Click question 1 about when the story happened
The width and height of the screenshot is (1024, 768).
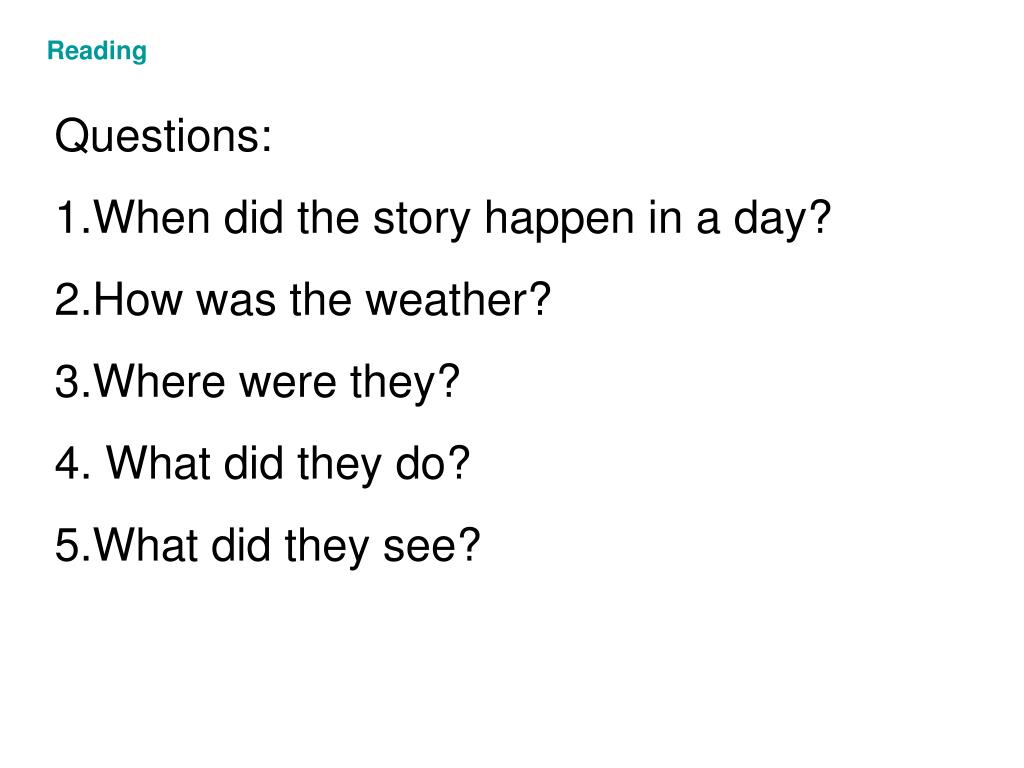[443, 219]
